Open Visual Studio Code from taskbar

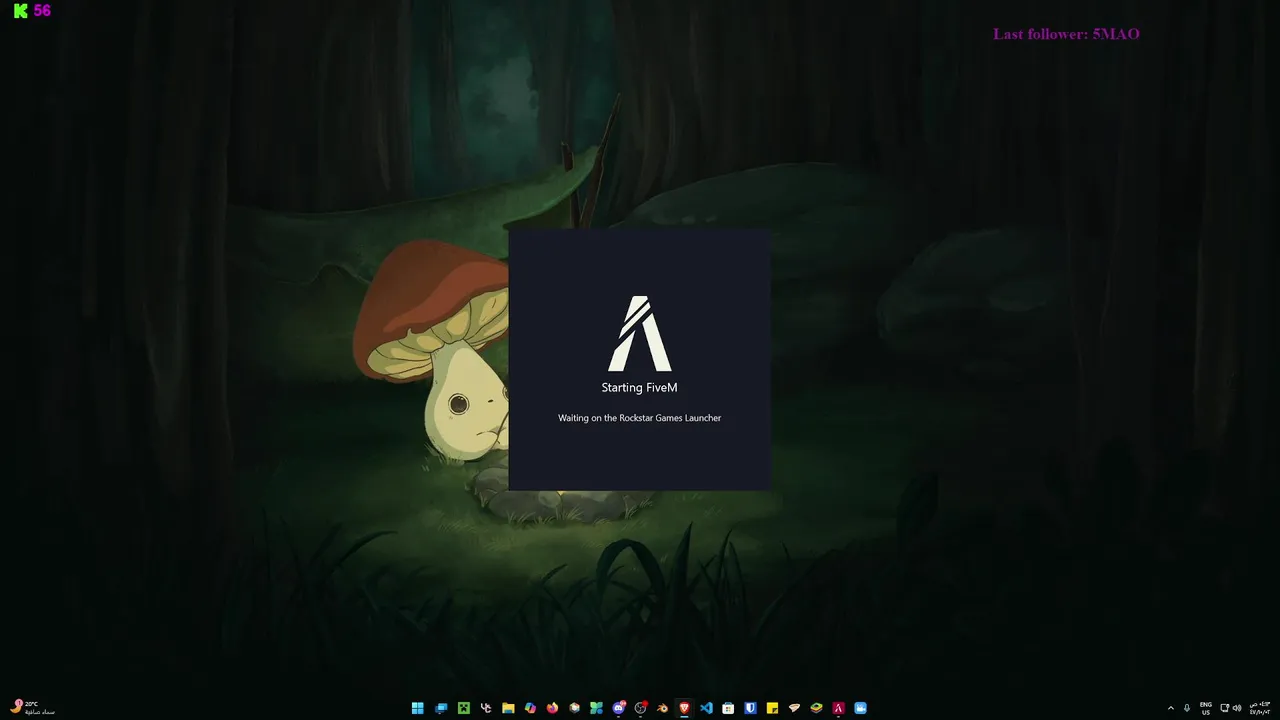[706, 708]
